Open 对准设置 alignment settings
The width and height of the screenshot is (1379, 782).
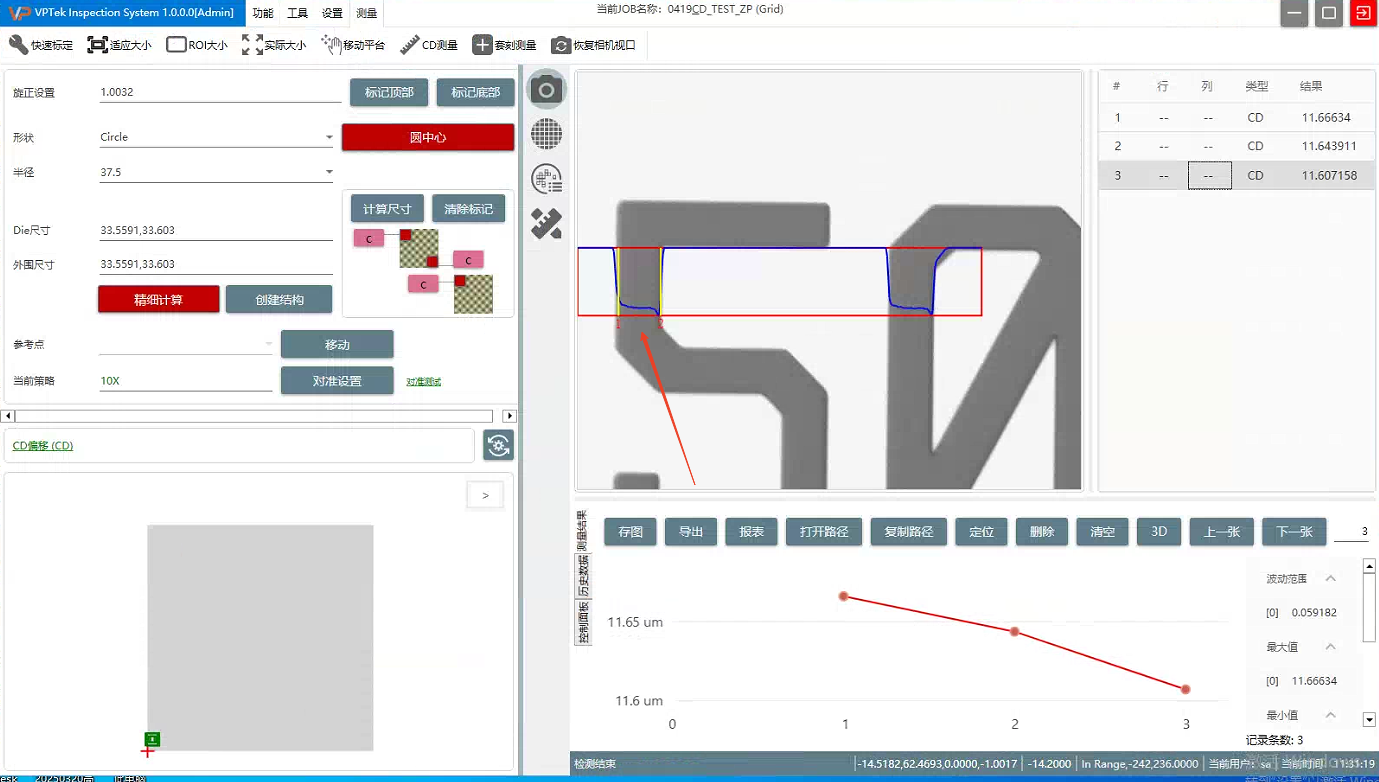pos(337,381)
